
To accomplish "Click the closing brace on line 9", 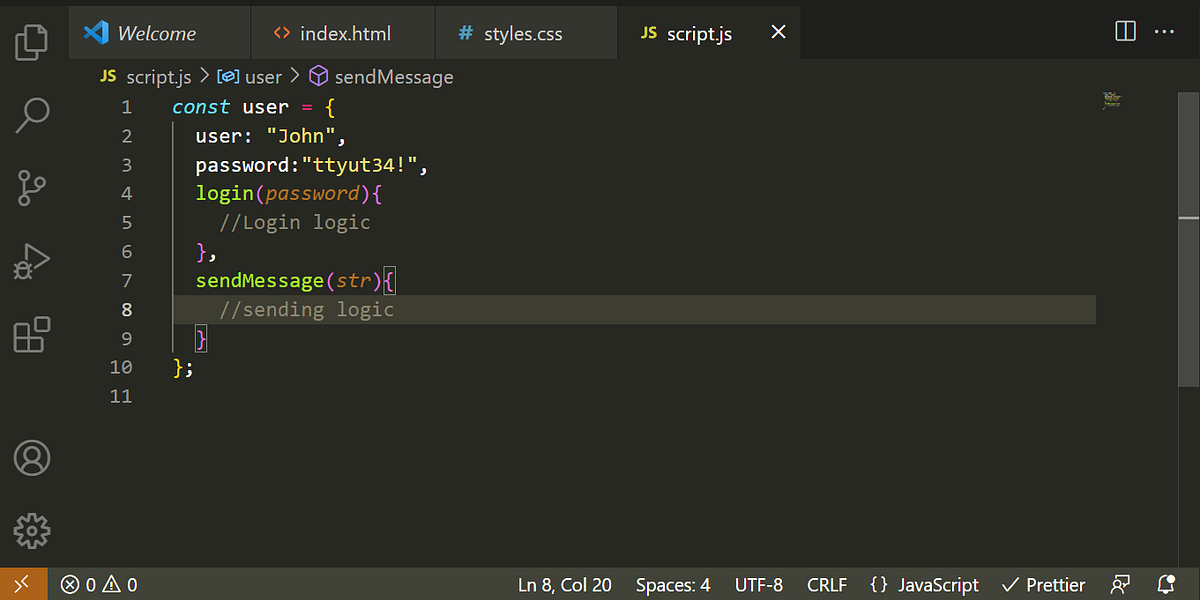I will [201, 338].
